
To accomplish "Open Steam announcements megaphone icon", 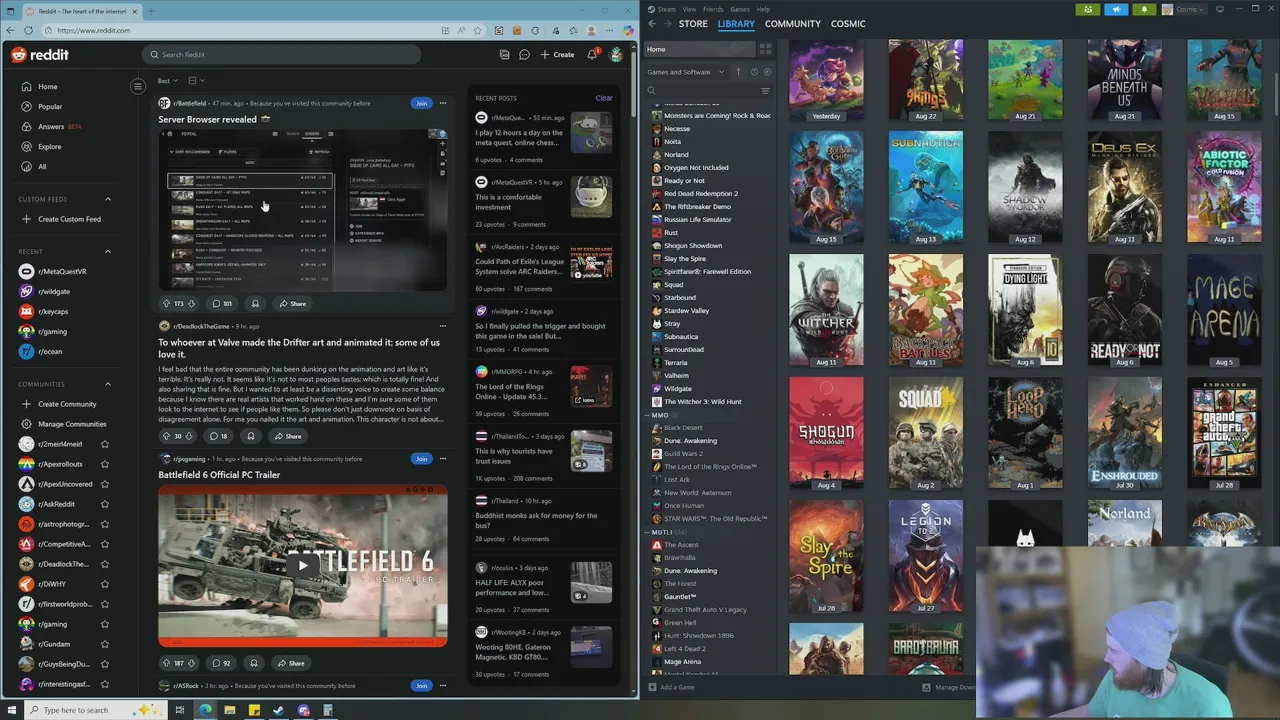I will coord(1116,10).
